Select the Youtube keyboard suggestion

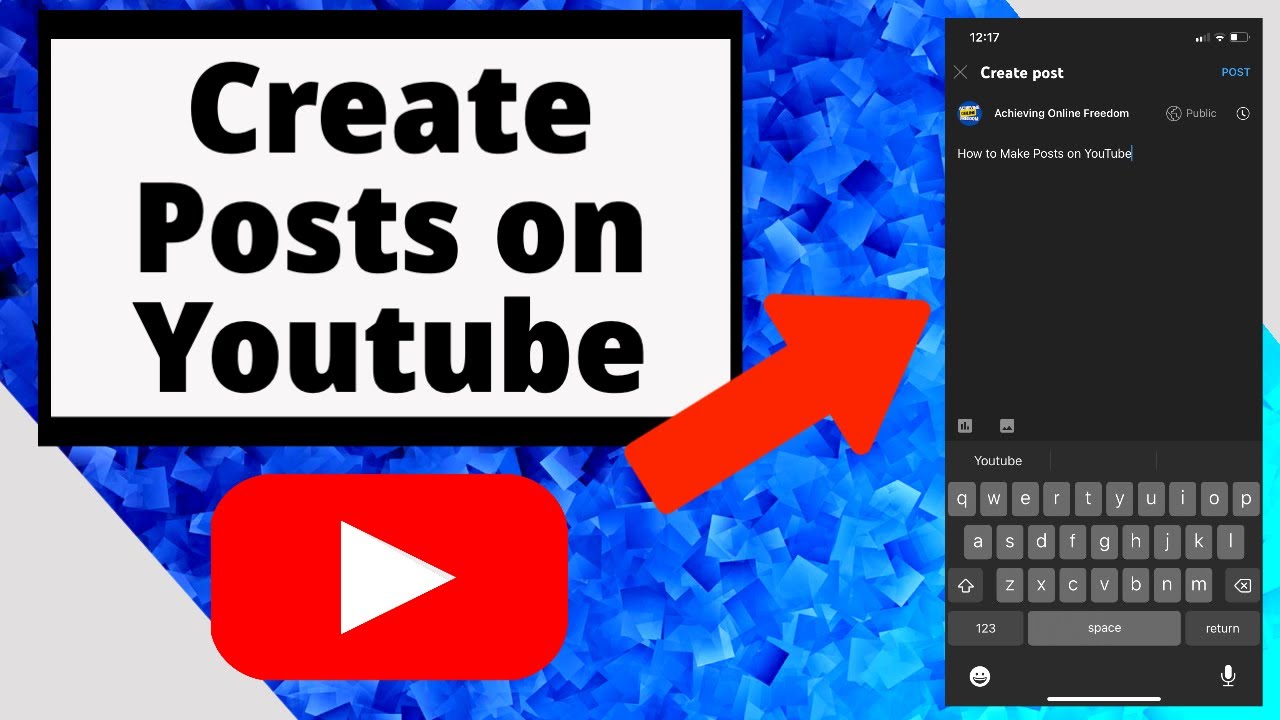(x=998, y=461)
